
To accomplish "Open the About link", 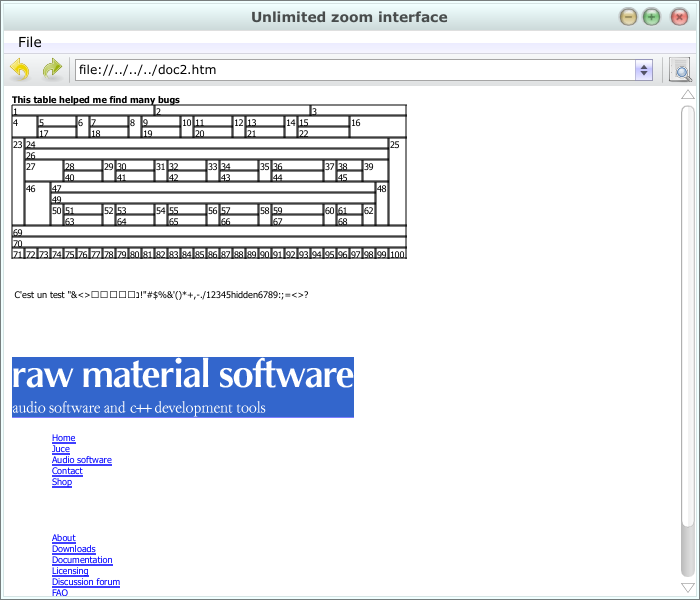I will point(63,538).
